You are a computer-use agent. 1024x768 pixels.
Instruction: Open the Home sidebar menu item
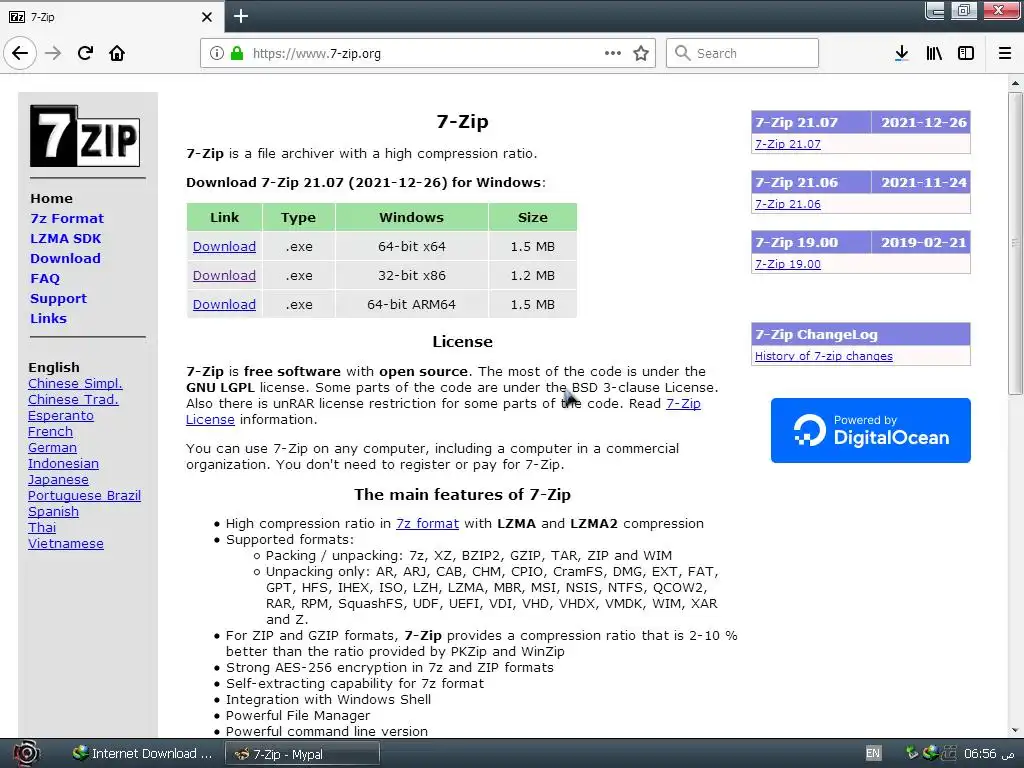52,199
